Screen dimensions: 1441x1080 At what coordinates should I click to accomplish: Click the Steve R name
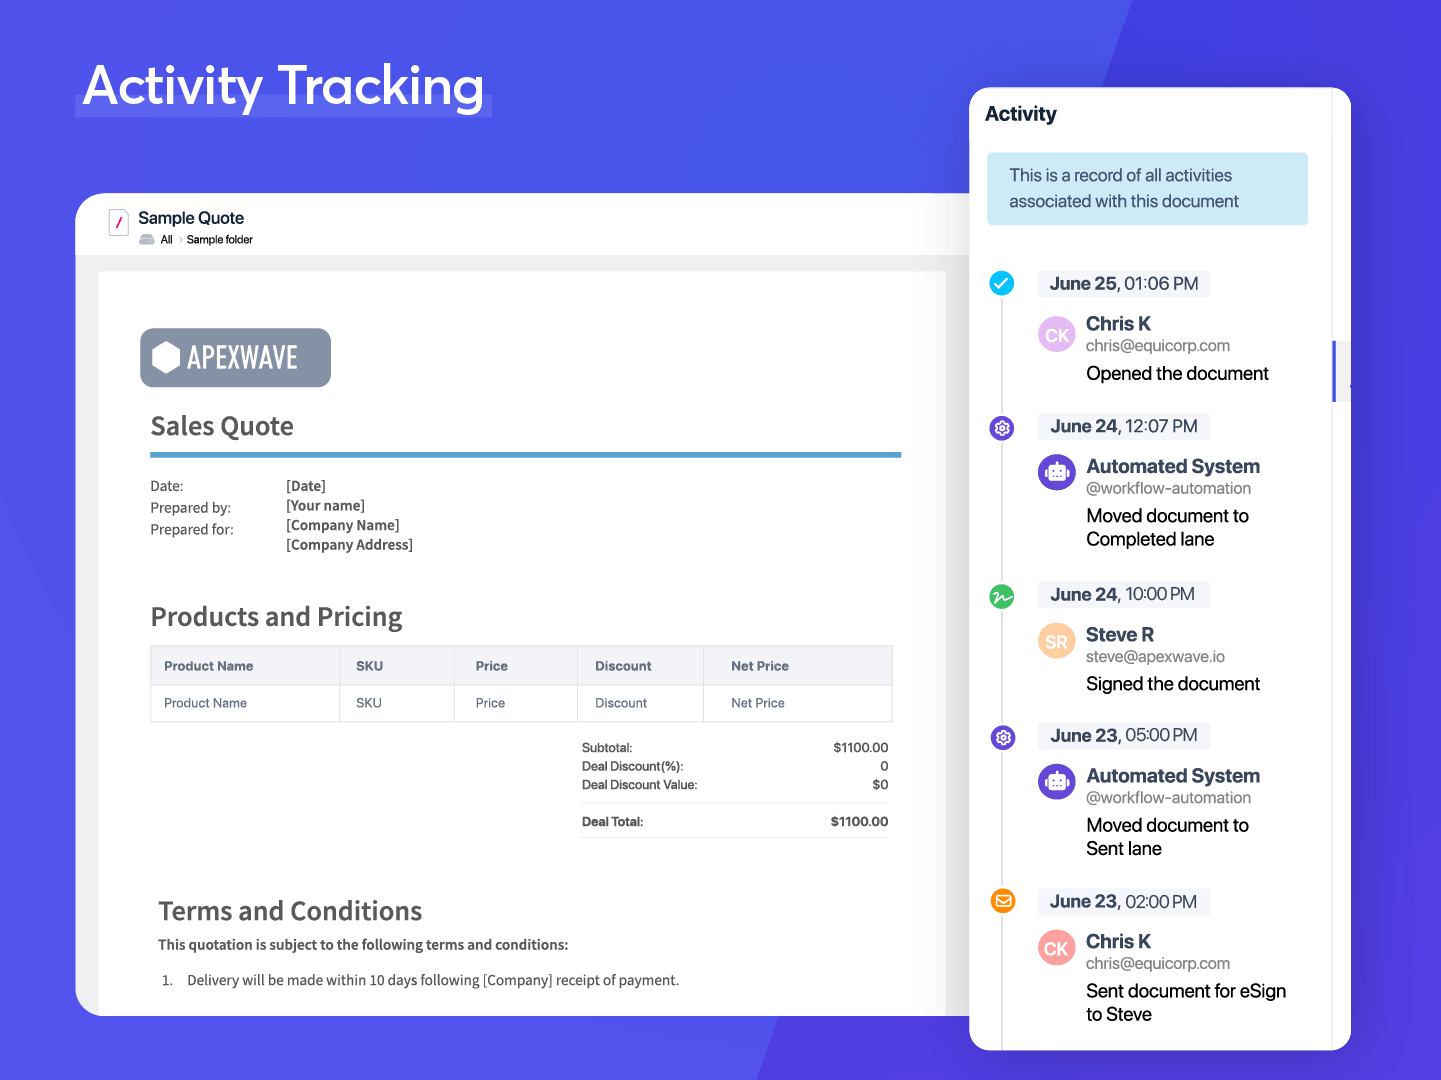(1120, 635)
